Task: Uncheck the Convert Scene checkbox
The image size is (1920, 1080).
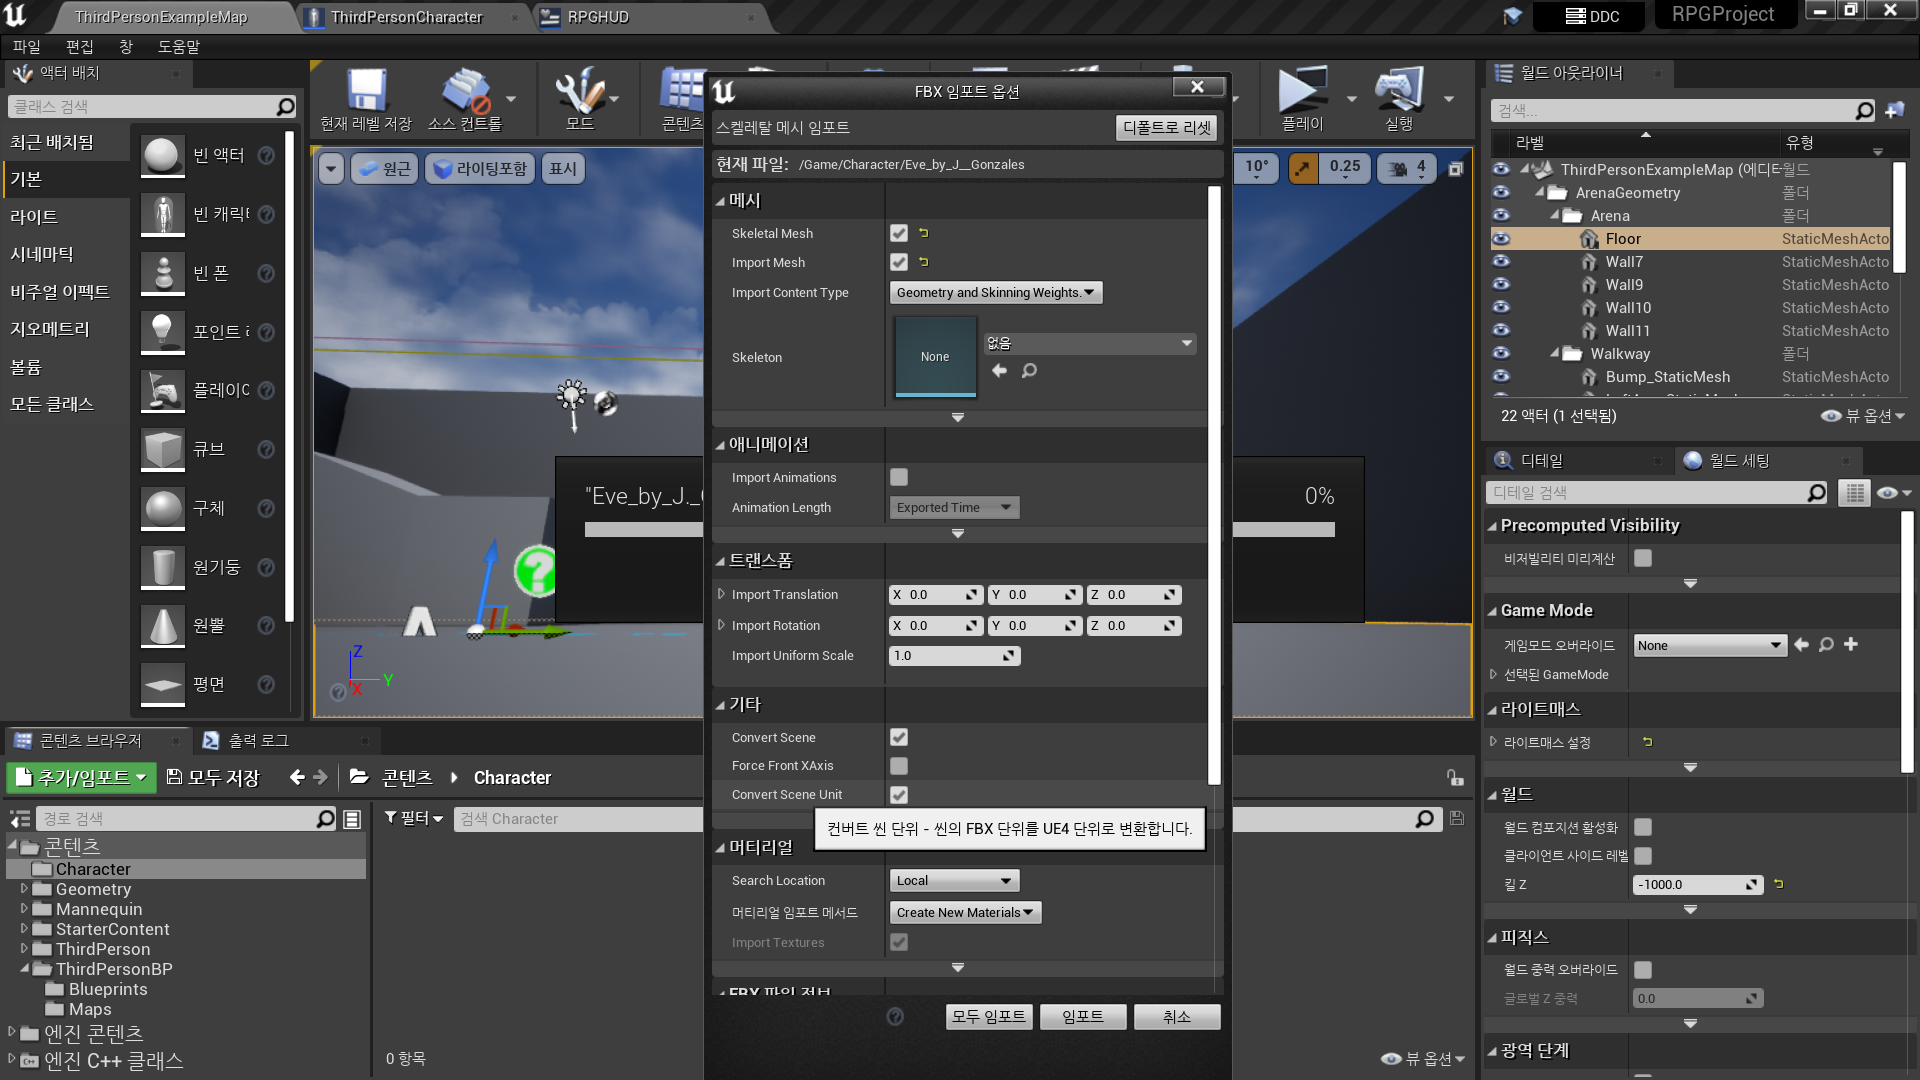Action: 899,737
